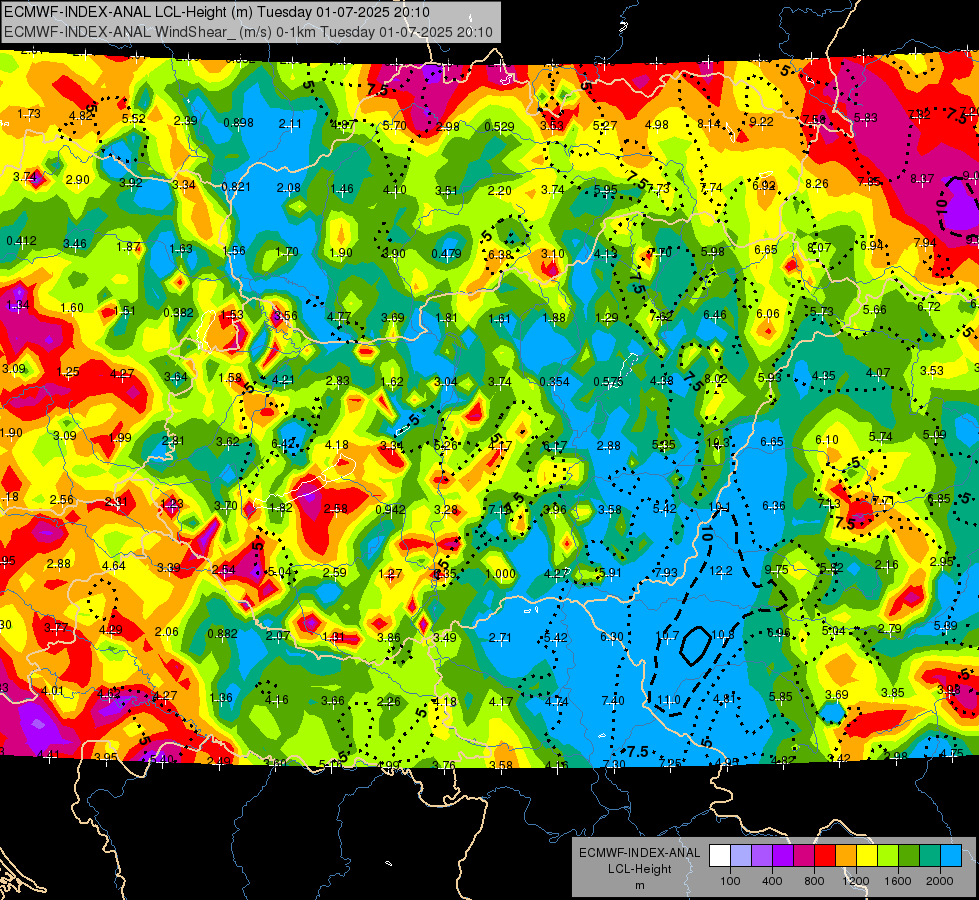Select the orange legend swatch
This screenshot has width=979, height=900.
coord(846,856)
